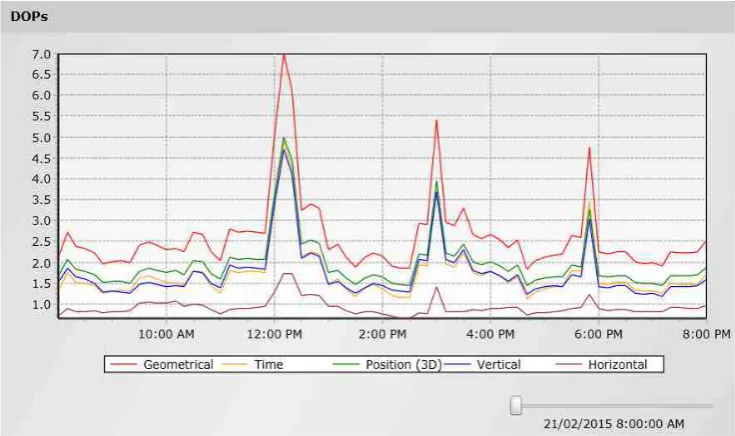This screenshot has height=436, width=735.
Task: Click the 21/02/2015 8:00:00 AM timestamp
Action: click(x=614, y=424)
